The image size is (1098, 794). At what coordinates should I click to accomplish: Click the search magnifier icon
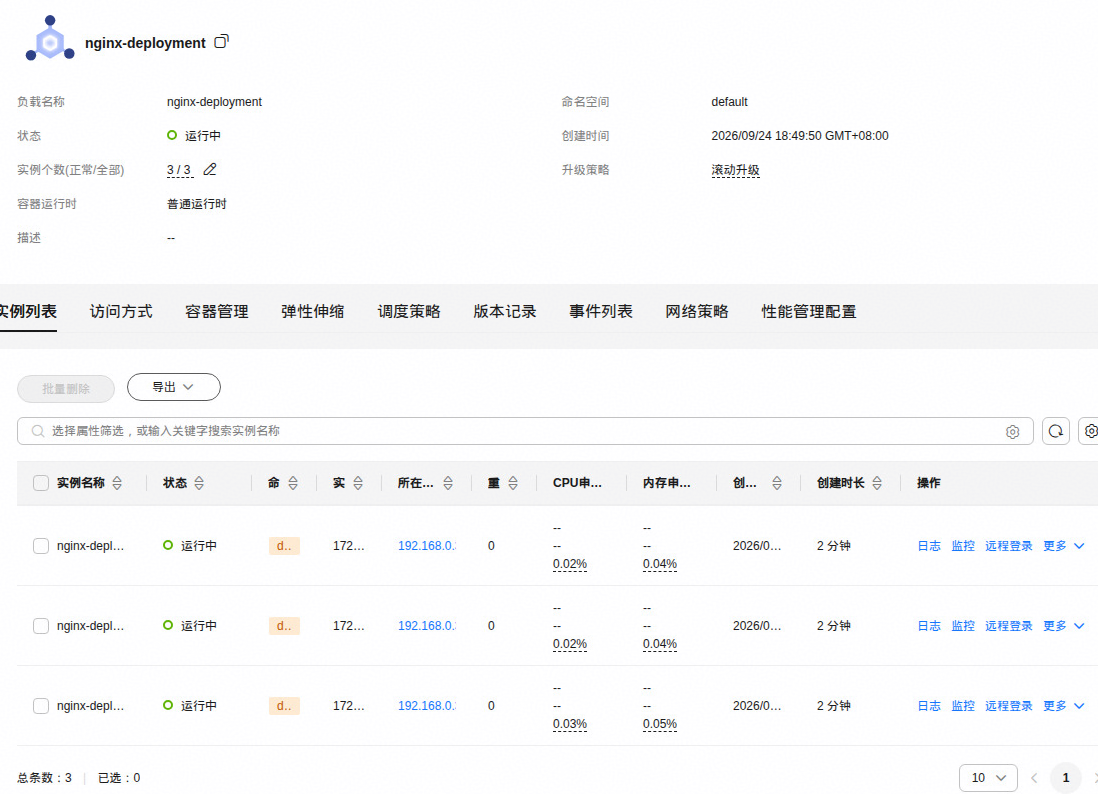(x=38, y=431)
